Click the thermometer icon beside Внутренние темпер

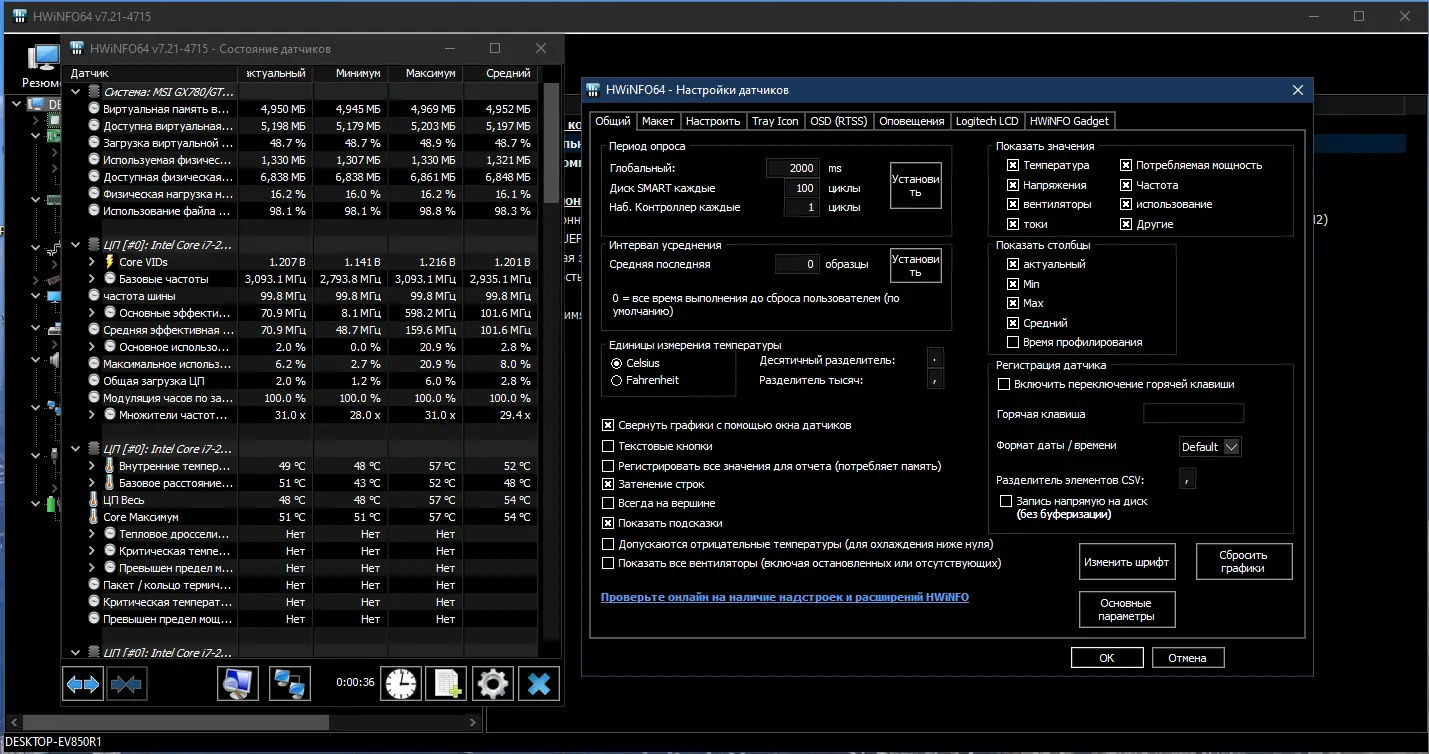point(109,466)
